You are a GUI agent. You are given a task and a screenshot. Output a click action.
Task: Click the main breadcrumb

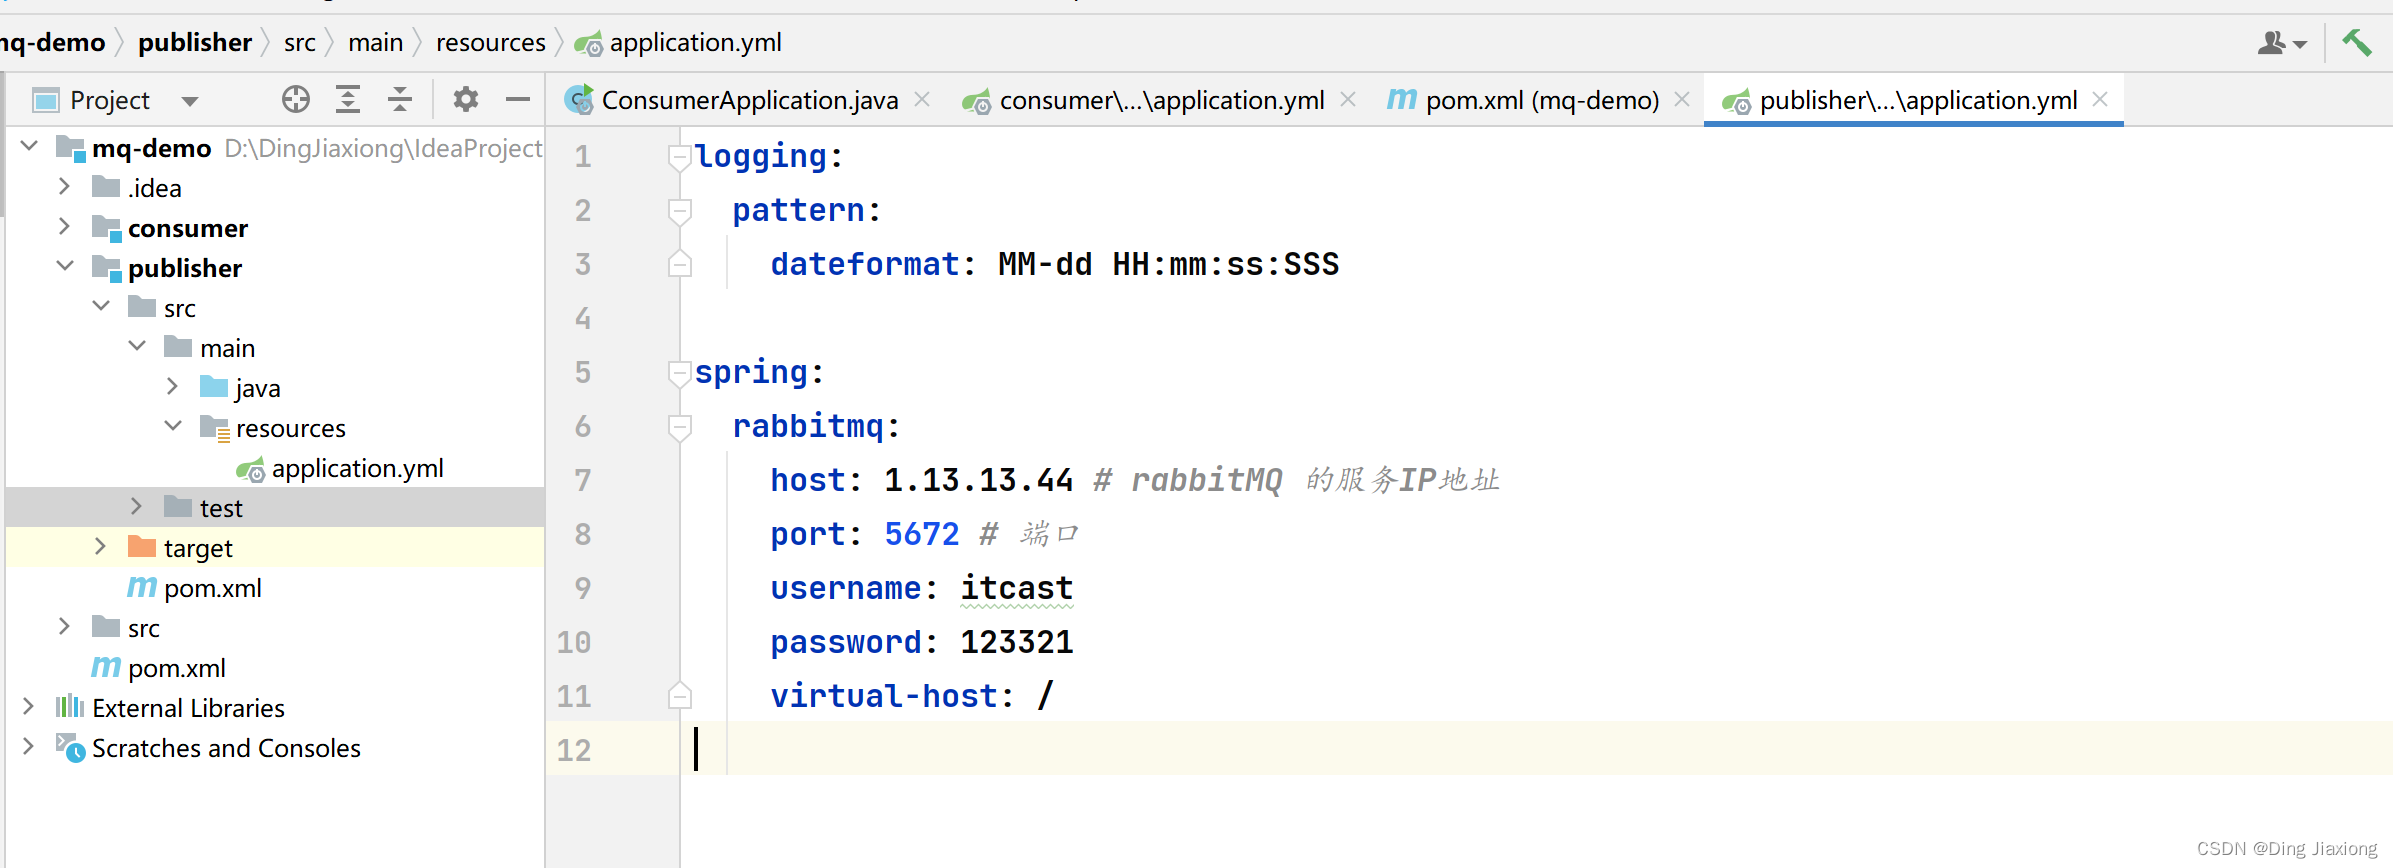click(x=376, y=42)
